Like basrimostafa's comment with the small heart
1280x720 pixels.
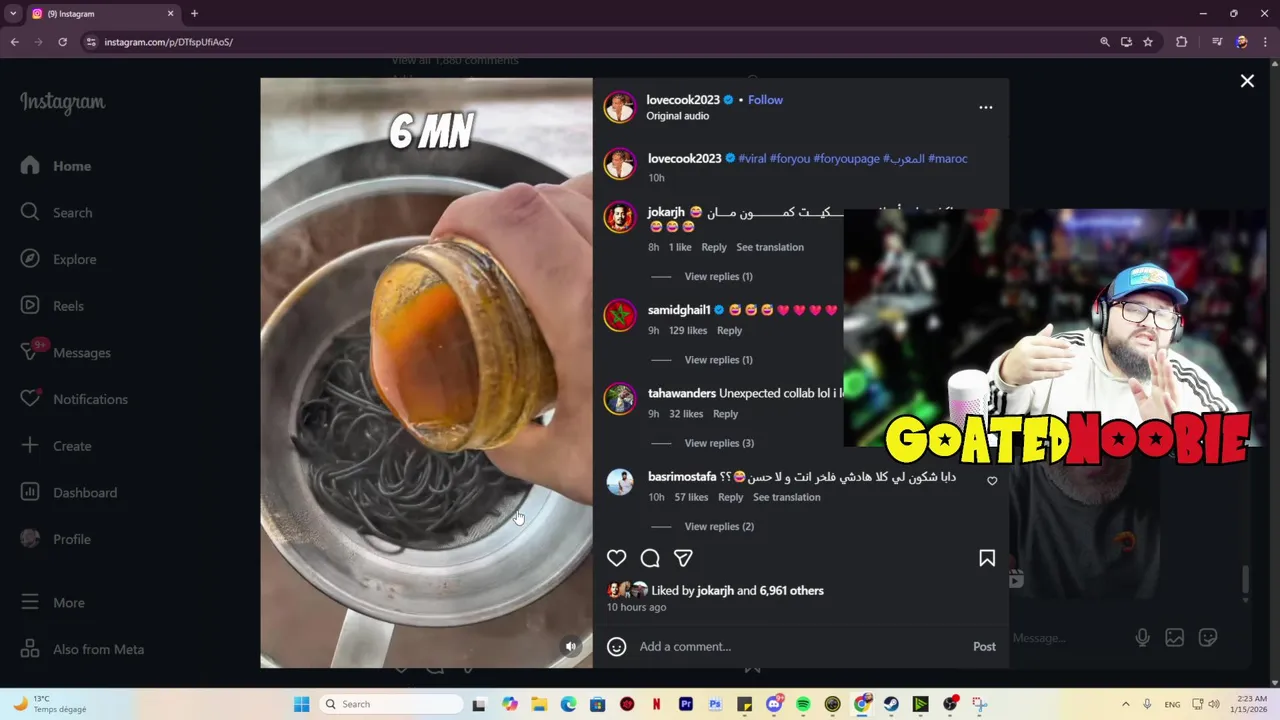pyautogui.click(x=992, y=481)
